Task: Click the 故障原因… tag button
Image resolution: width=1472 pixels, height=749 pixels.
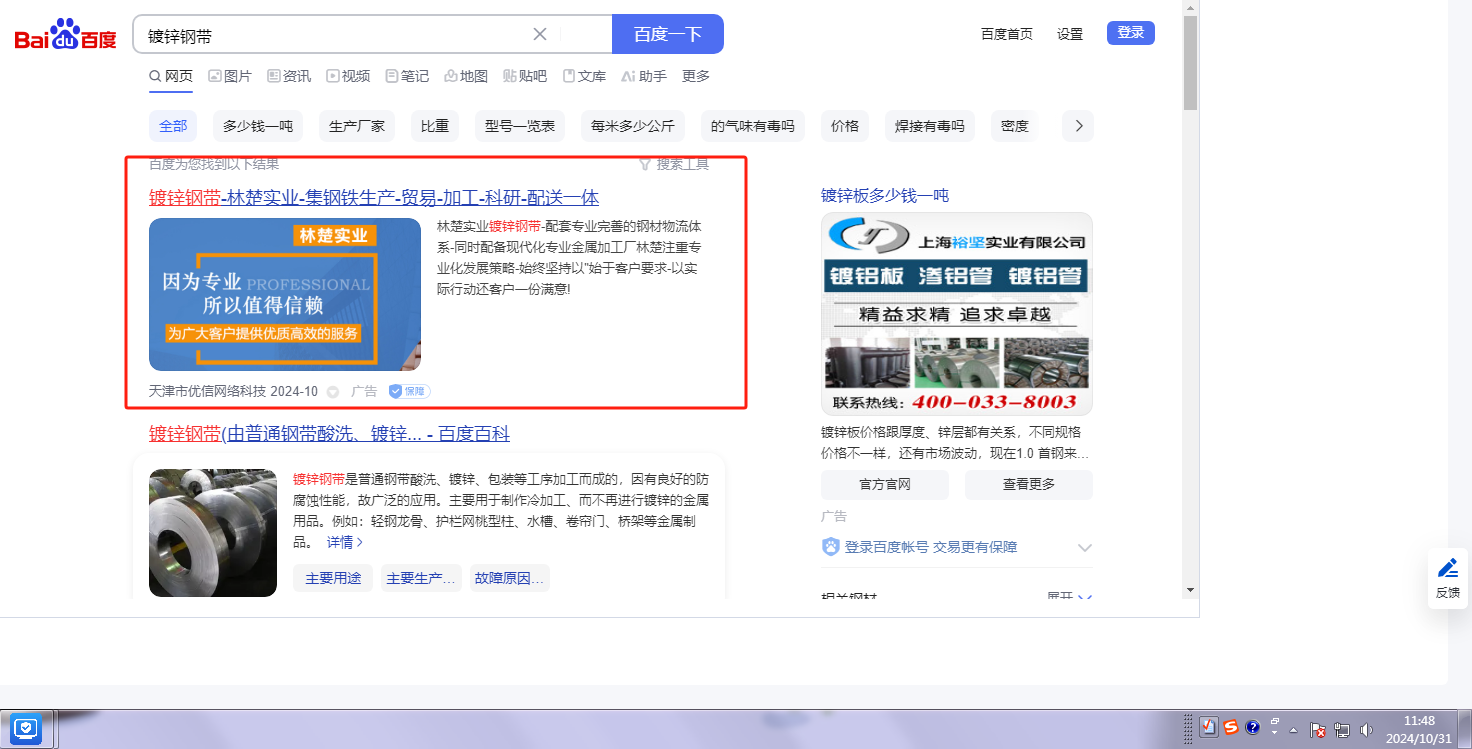Action: point(510,579)
